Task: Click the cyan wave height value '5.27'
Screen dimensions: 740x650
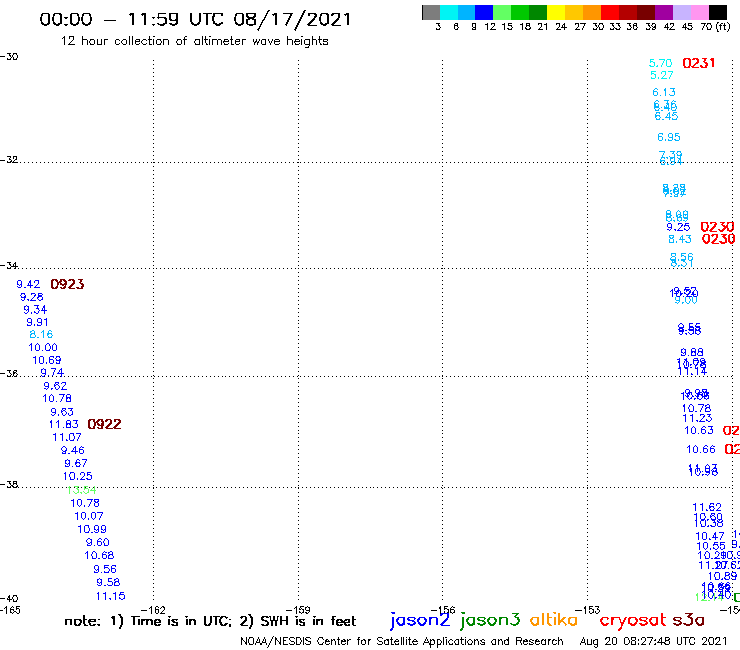Action: [x=662, y=75]
